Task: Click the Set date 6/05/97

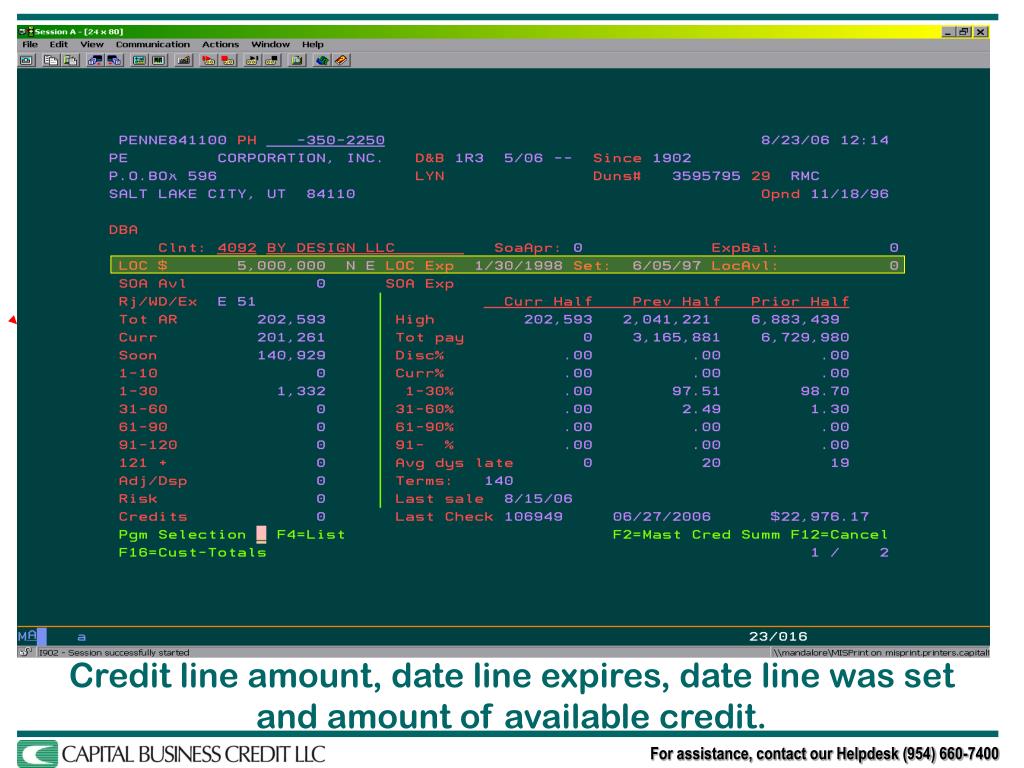Action: pos(667,266)
